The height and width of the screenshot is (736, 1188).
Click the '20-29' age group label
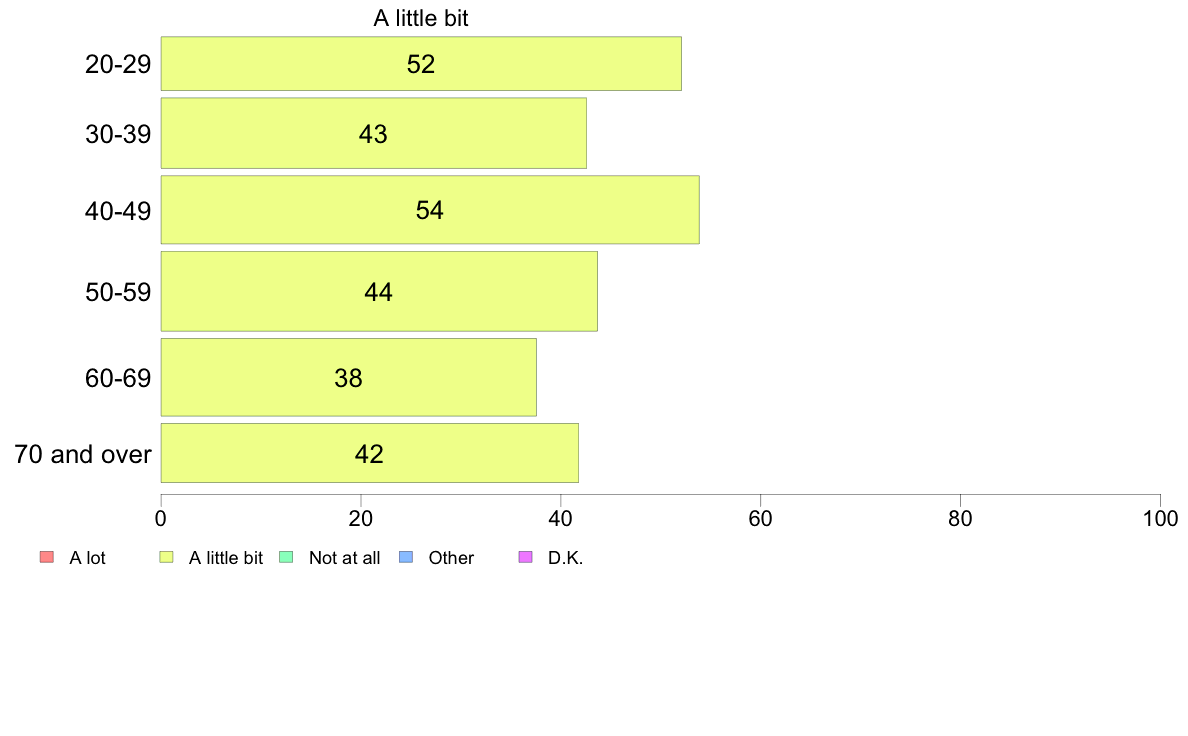[x=118, y=64]
